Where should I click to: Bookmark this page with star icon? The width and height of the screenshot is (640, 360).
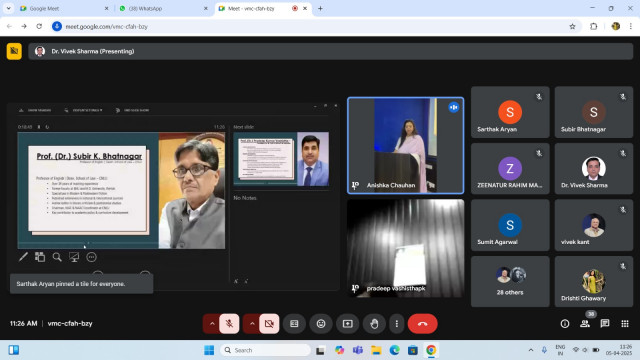coord(572,27)
